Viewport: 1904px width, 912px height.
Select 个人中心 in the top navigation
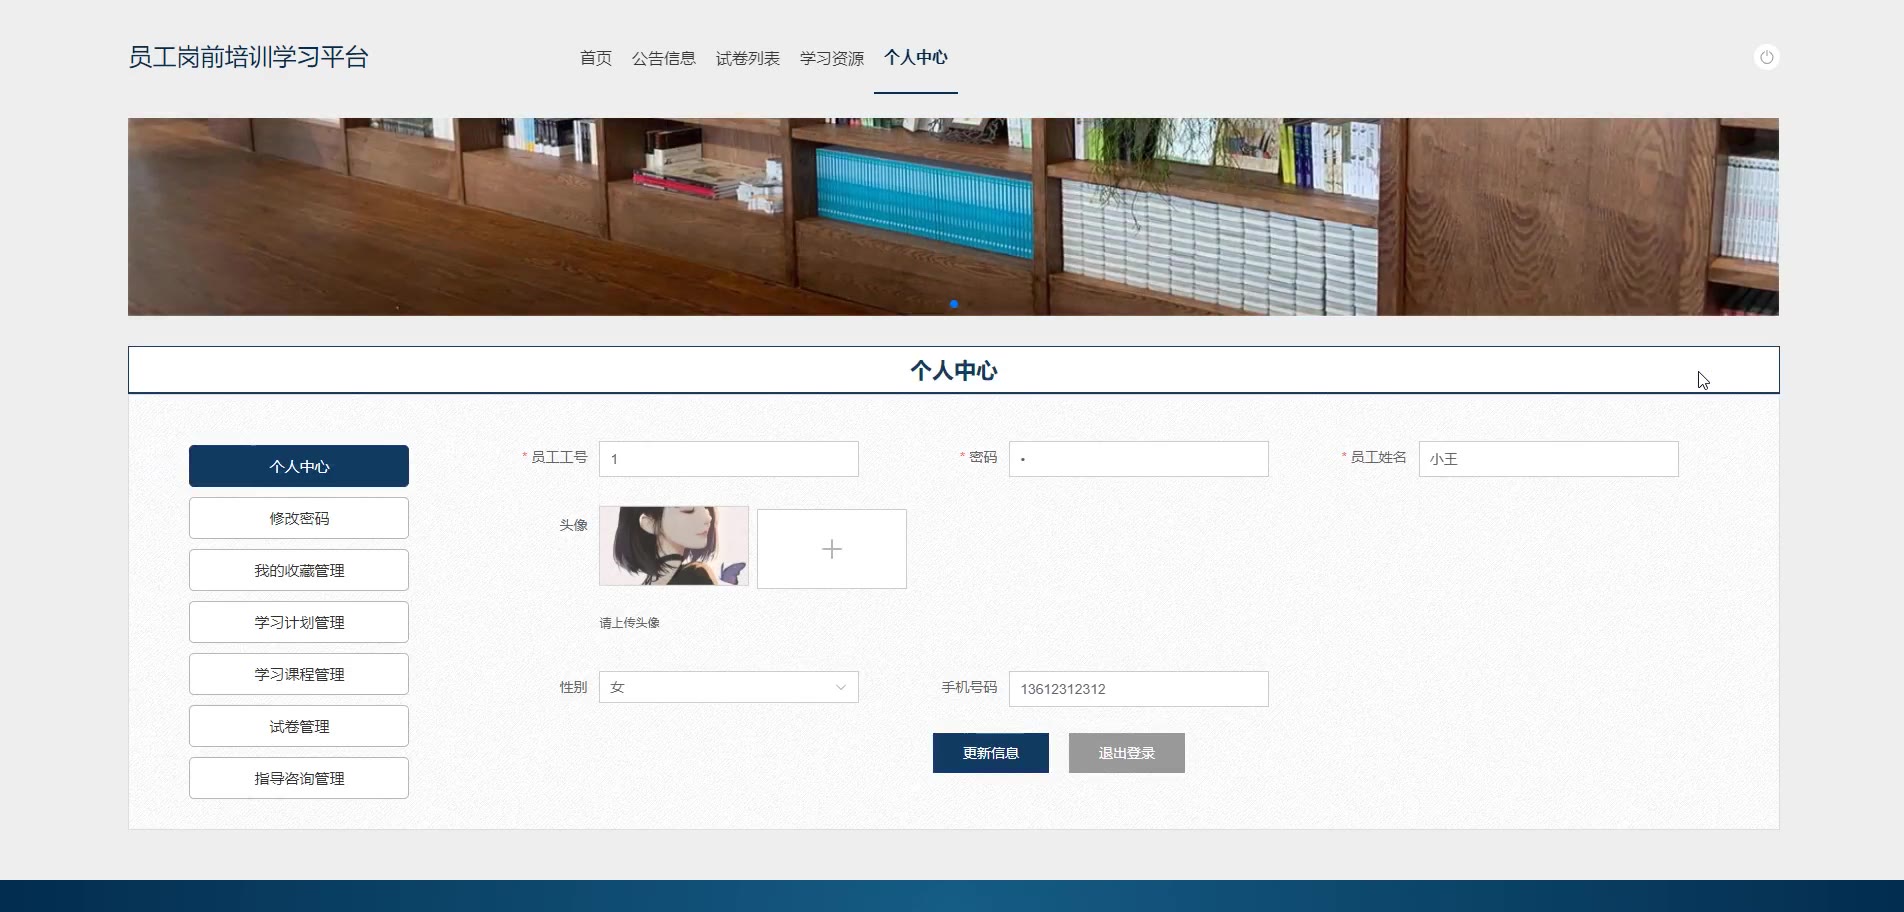(x=916, y=58)
